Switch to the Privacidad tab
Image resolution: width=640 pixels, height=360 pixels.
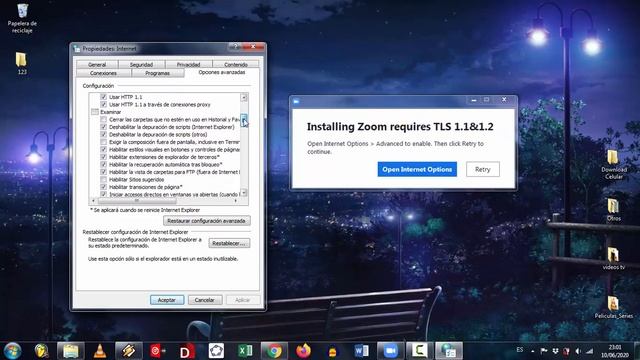point(188,64)
